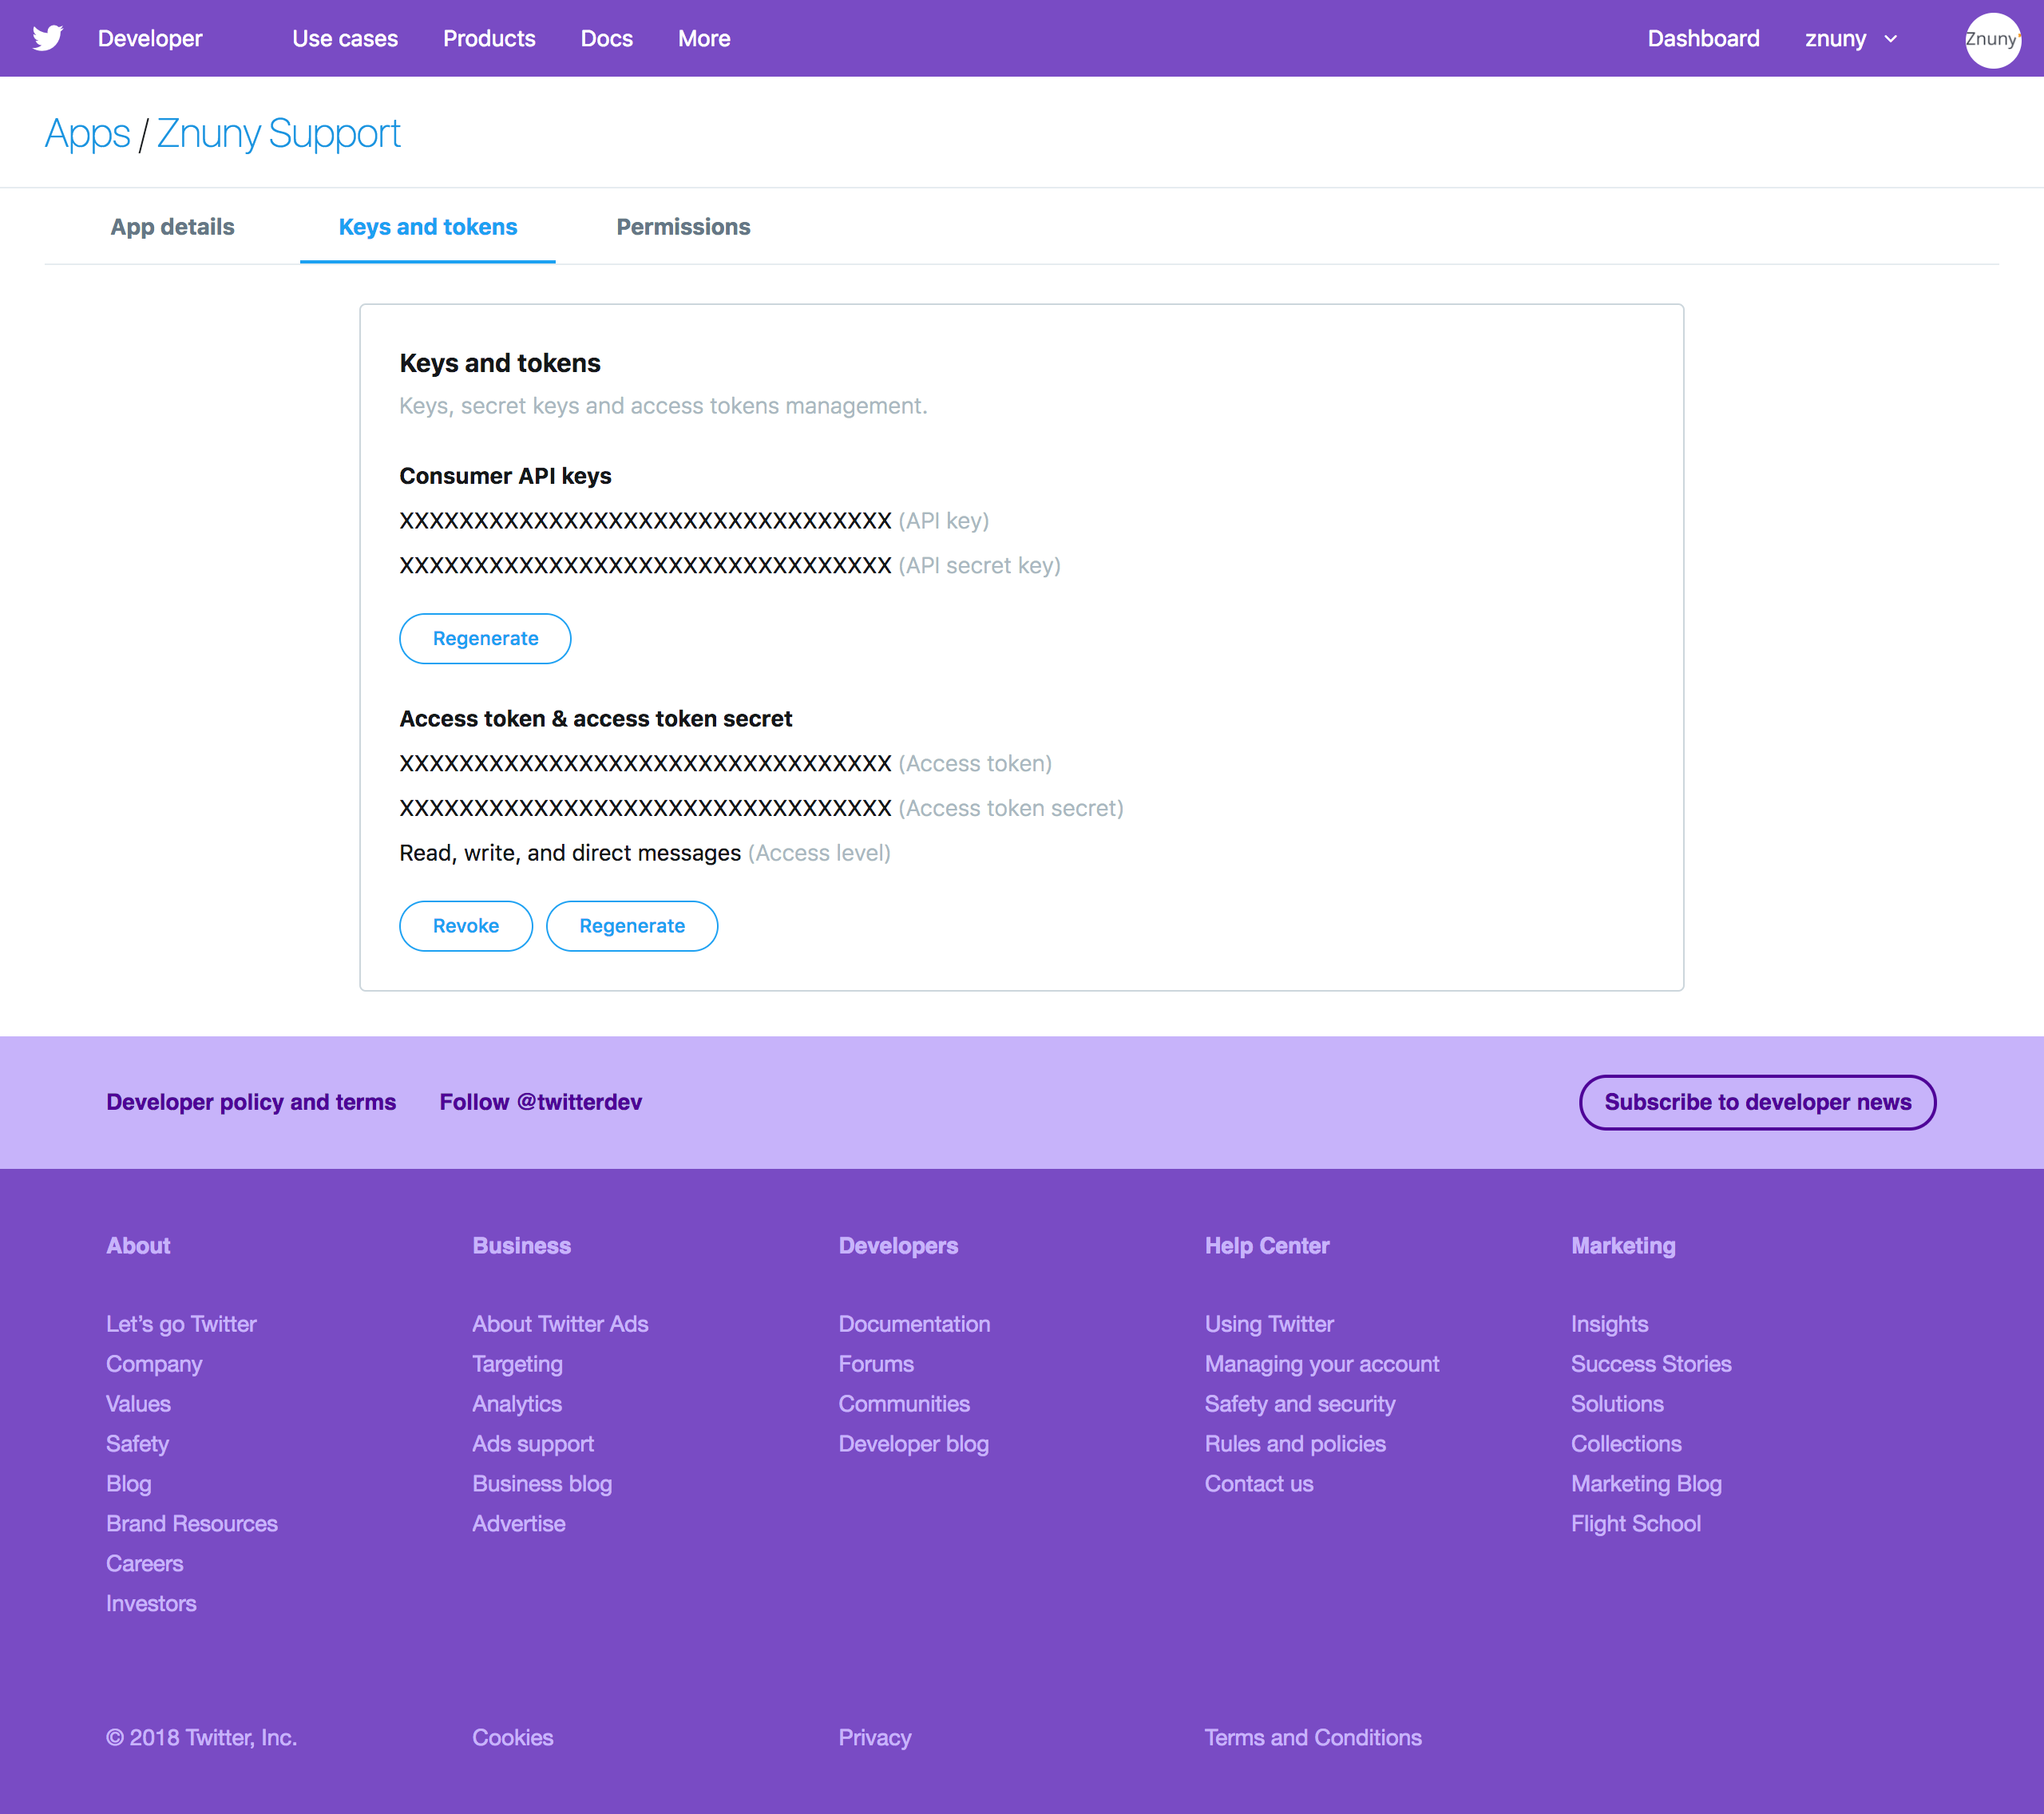The height and width of the screenshot is (1814, 2044).
Task: Select the Keys and tokens tab
Action: (x=428, y=227)
